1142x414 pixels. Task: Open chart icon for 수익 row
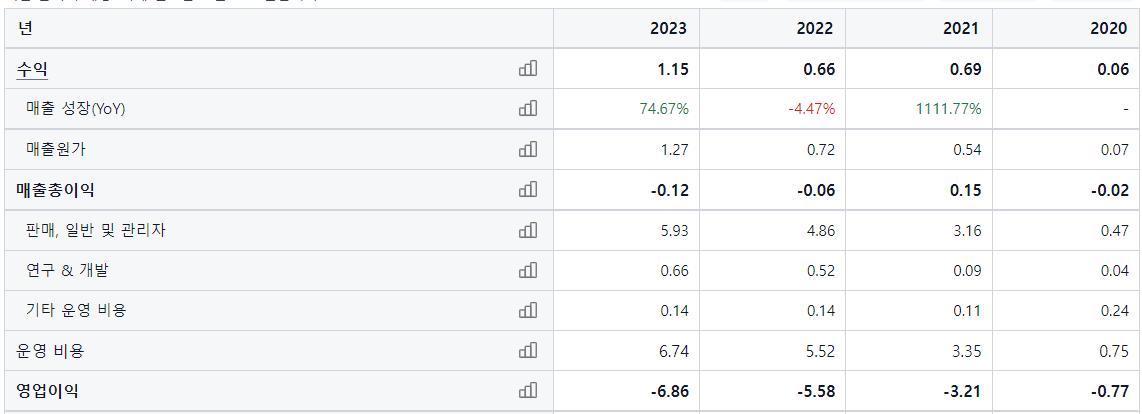click(528, 69)
